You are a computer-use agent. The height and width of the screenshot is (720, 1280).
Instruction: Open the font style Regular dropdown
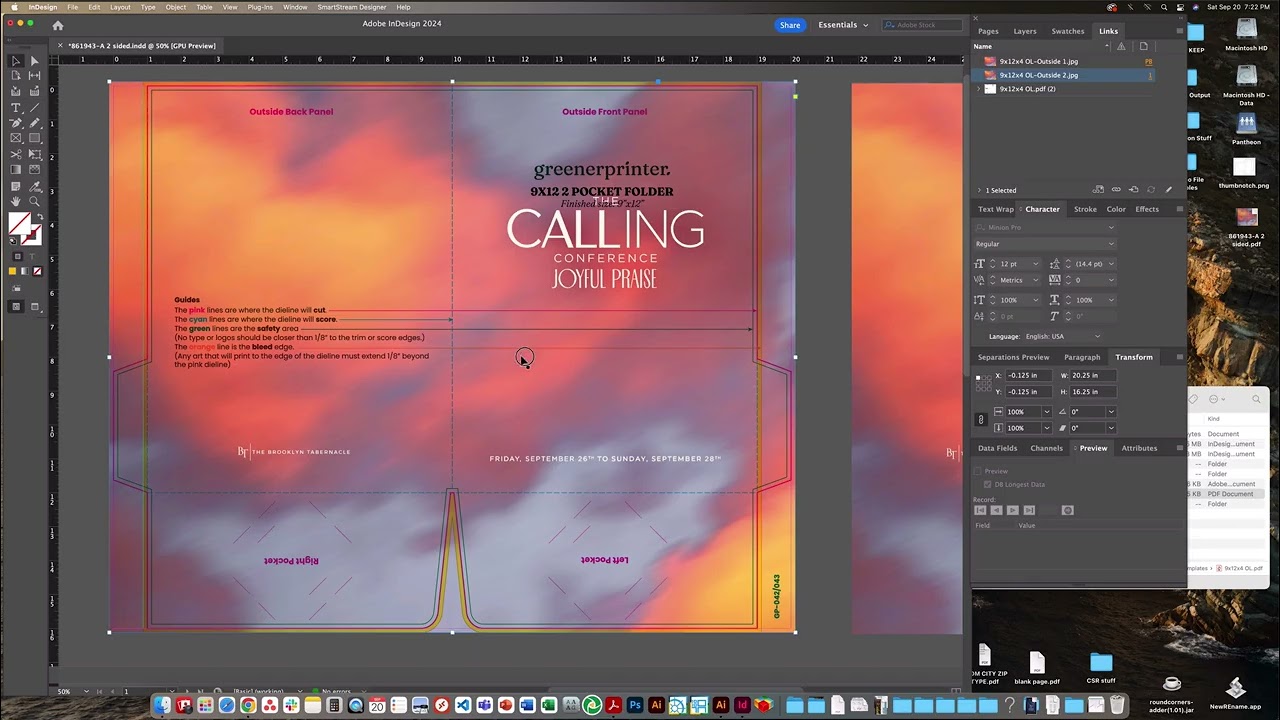1111,244
